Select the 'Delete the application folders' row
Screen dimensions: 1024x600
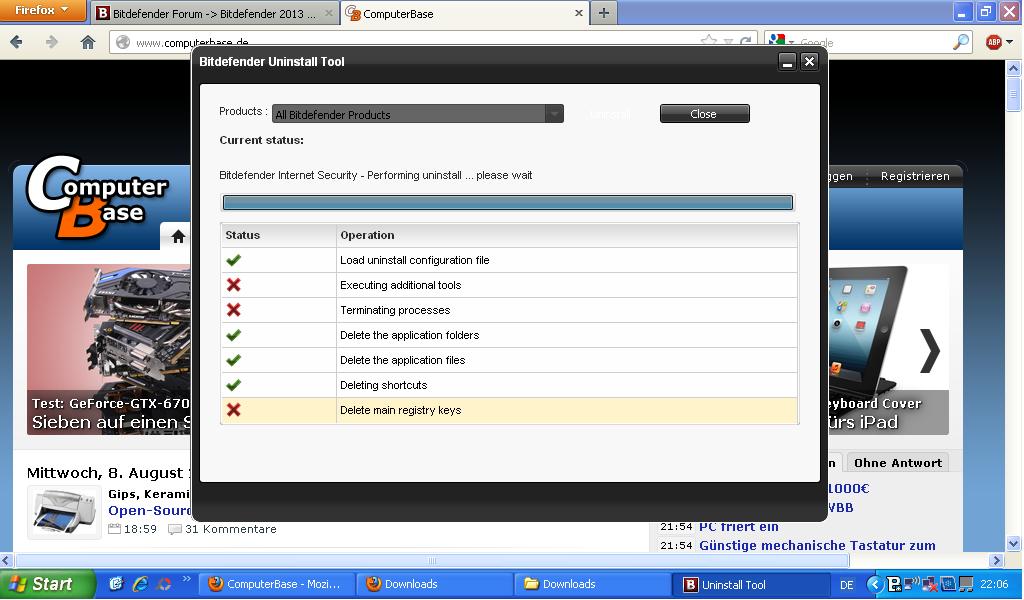click(x=509, y=335)
